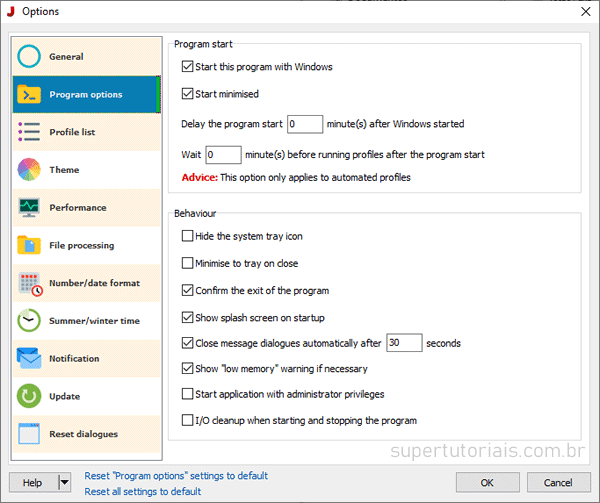The height and width of the screenshot is (503, 600).
Task: Click the Performance monitor icon
Action: 29,208
